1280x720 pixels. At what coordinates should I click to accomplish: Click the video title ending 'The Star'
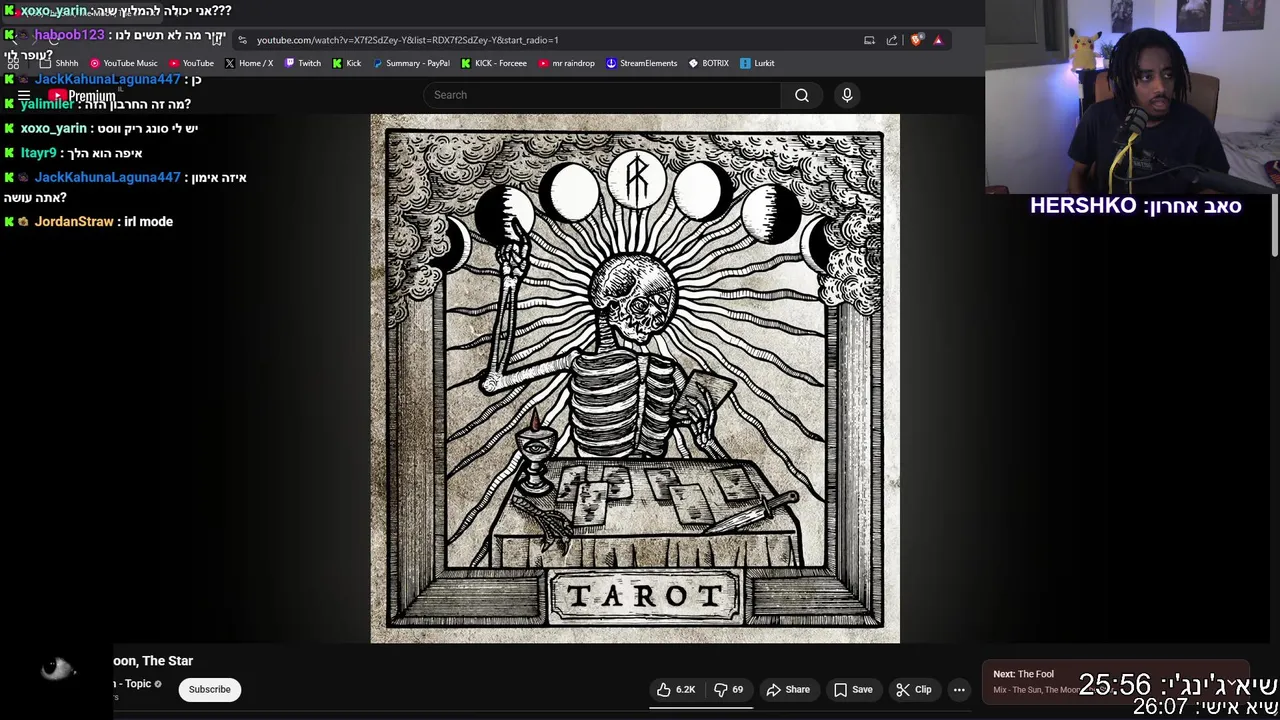(153, 661)
